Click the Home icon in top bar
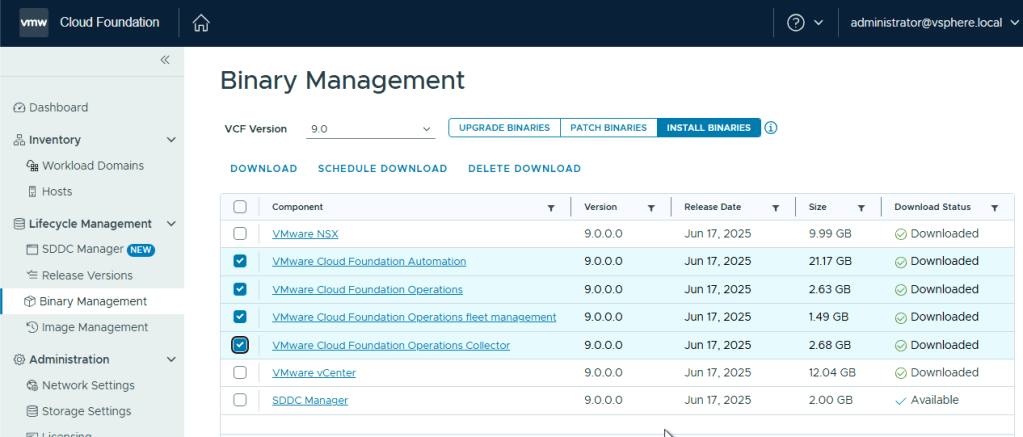The image size is (1023, 437). click(201, 23)
